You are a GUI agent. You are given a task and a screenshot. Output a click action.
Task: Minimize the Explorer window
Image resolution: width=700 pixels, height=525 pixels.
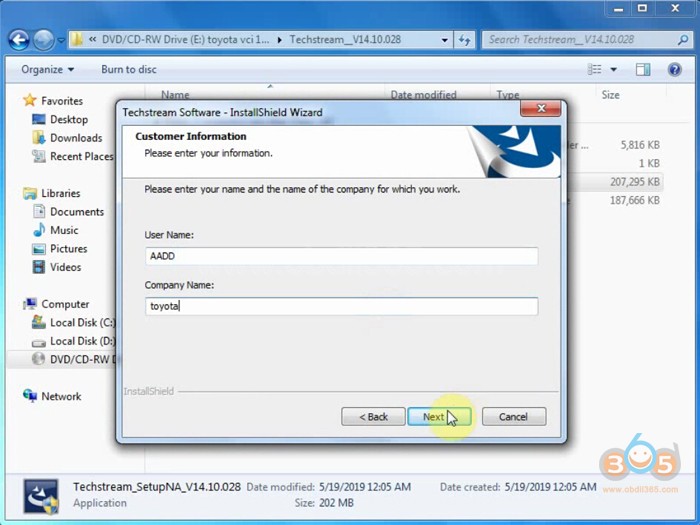[x=618, y=8]
